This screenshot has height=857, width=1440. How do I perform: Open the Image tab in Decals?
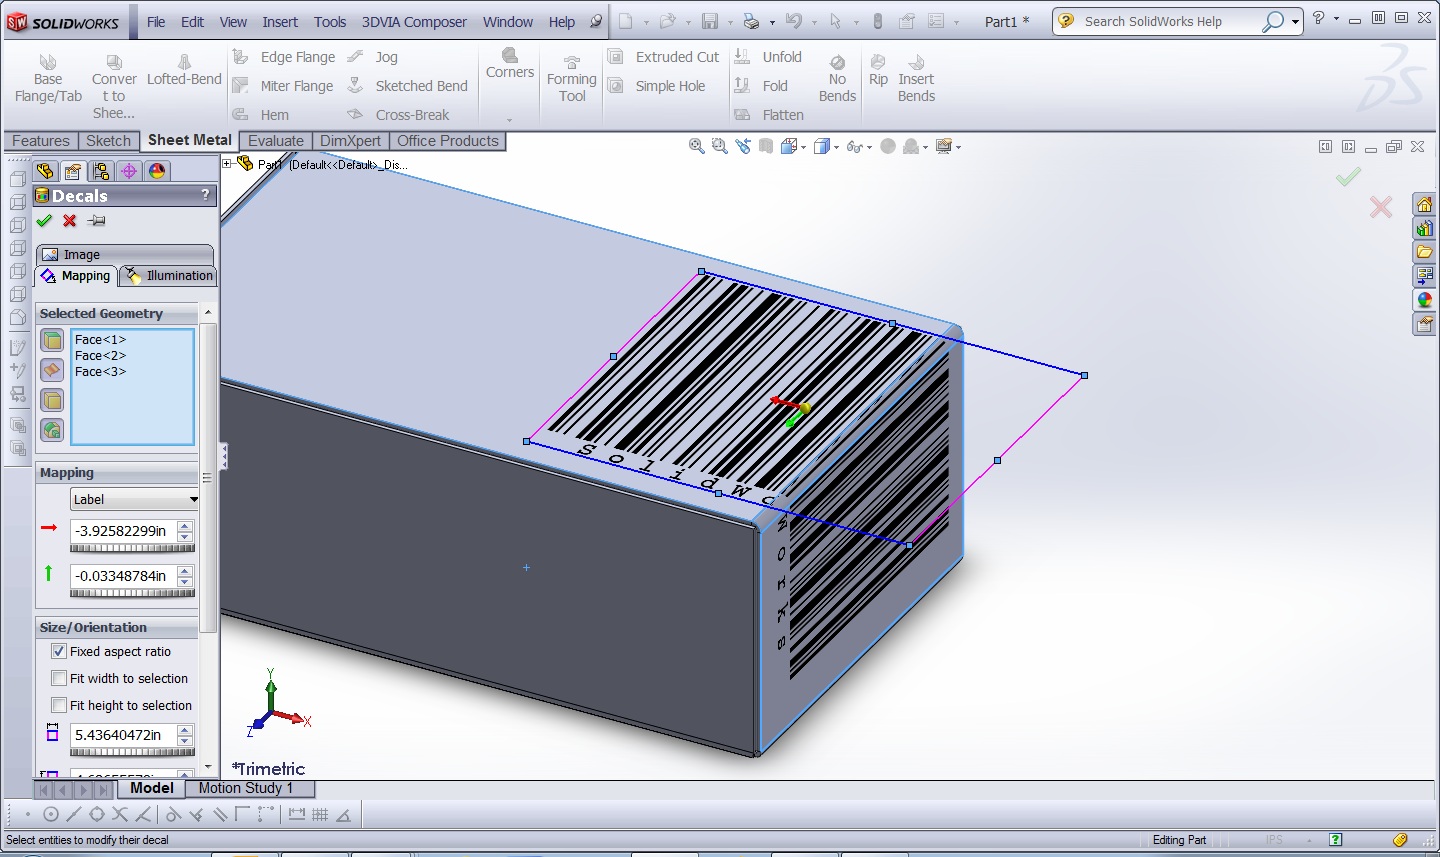click(x=125, y=254)
